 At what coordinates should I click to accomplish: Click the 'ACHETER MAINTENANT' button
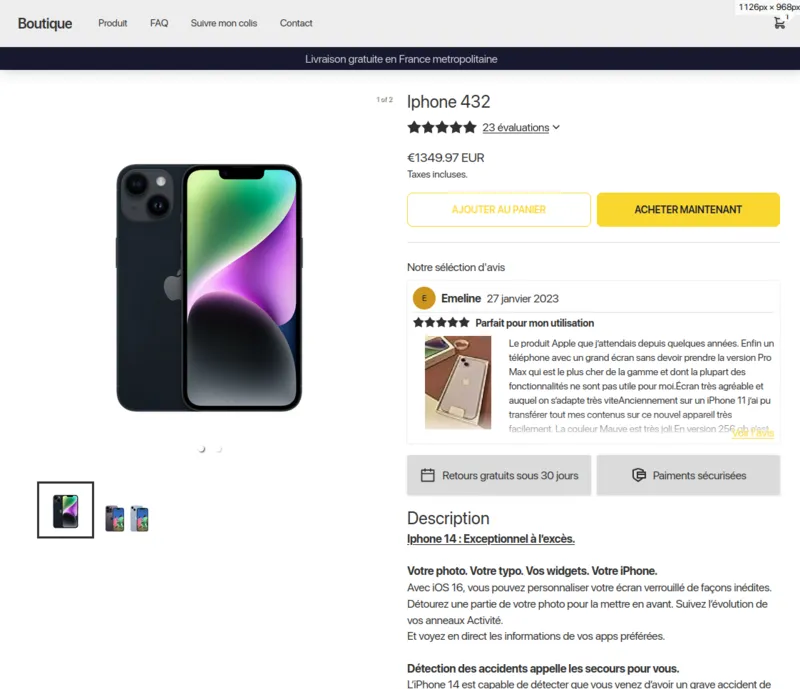[688, 210]
